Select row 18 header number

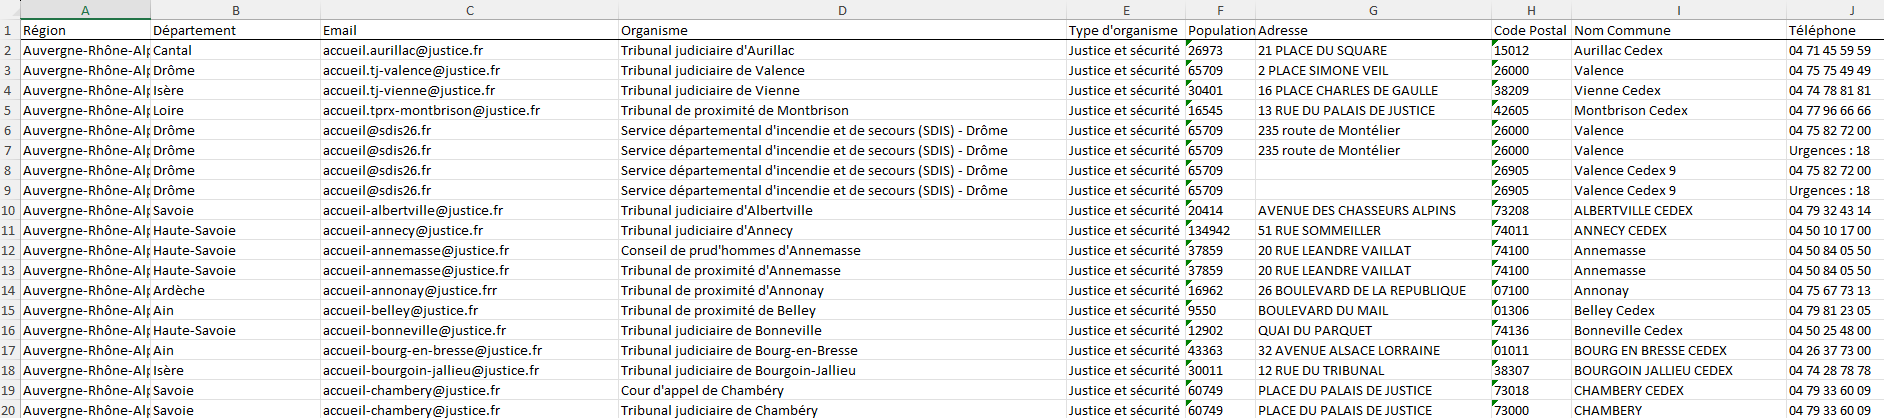9,370
